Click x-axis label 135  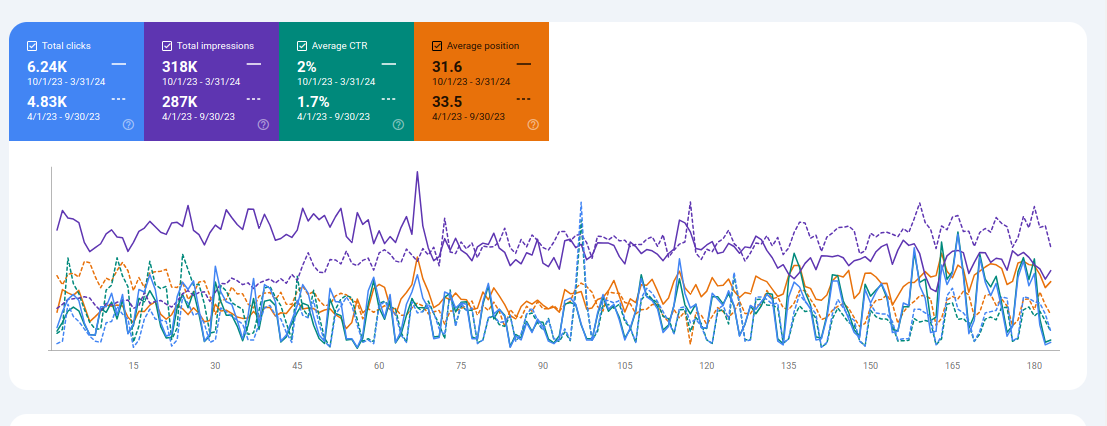click(x=789, y=366)
